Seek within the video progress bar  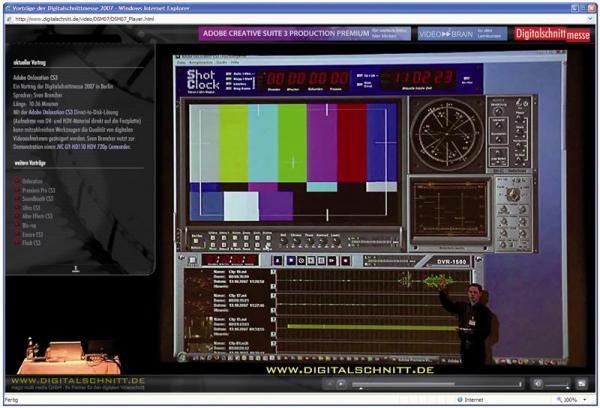click(x=430, y=384)
